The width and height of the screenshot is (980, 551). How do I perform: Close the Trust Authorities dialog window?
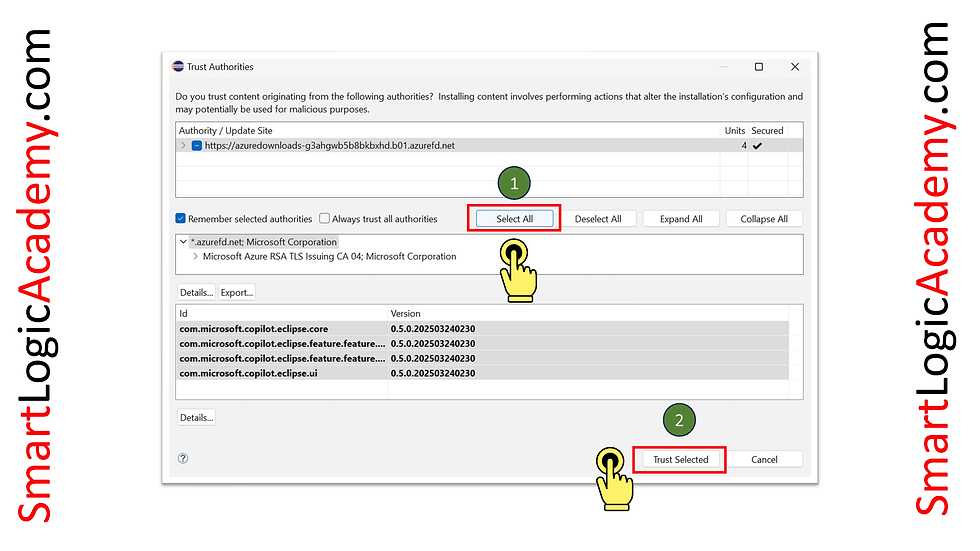[795, 67]
